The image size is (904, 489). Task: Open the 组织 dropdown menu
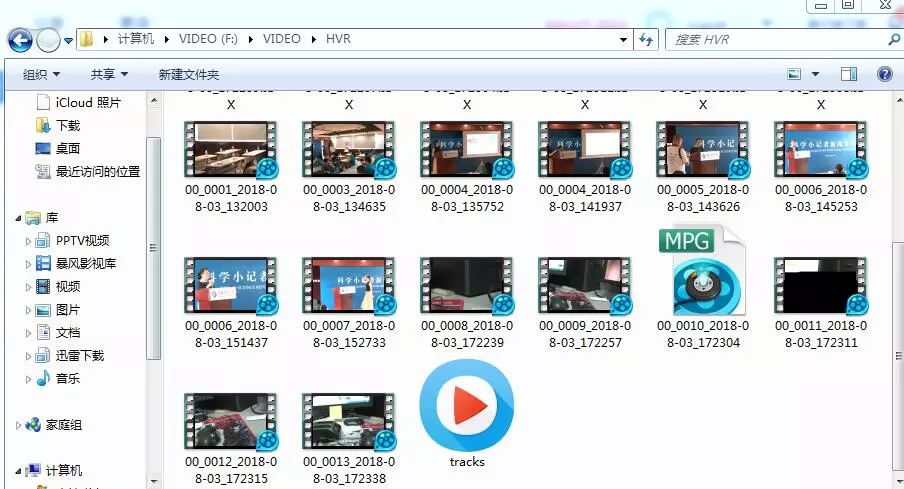click(41, 74)
